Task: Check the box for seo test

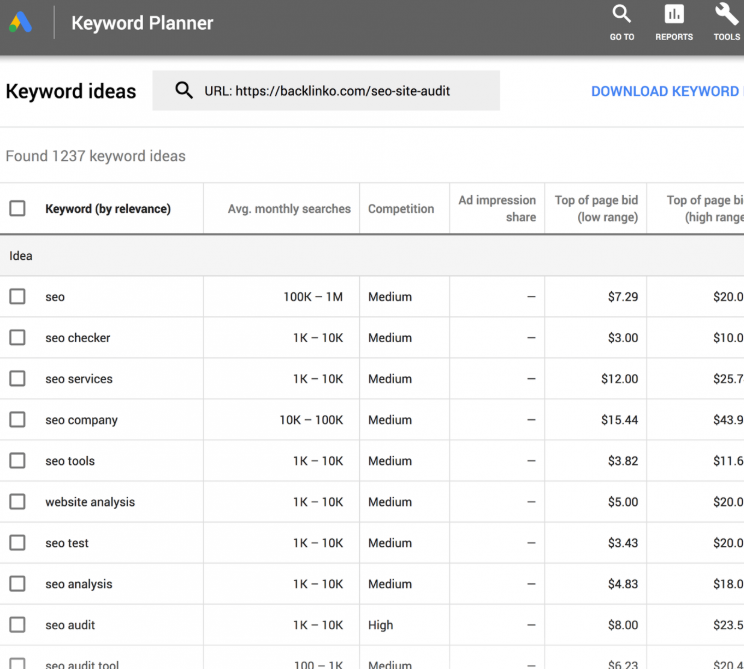Action: point(18,543)
